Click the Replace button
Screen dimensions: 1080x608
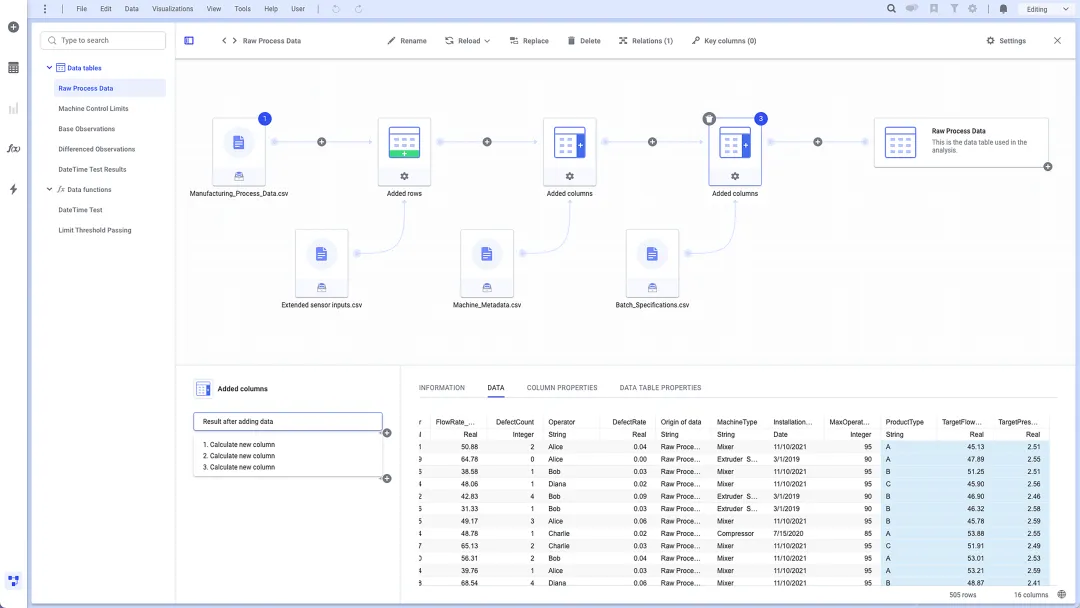coord(529,41)
